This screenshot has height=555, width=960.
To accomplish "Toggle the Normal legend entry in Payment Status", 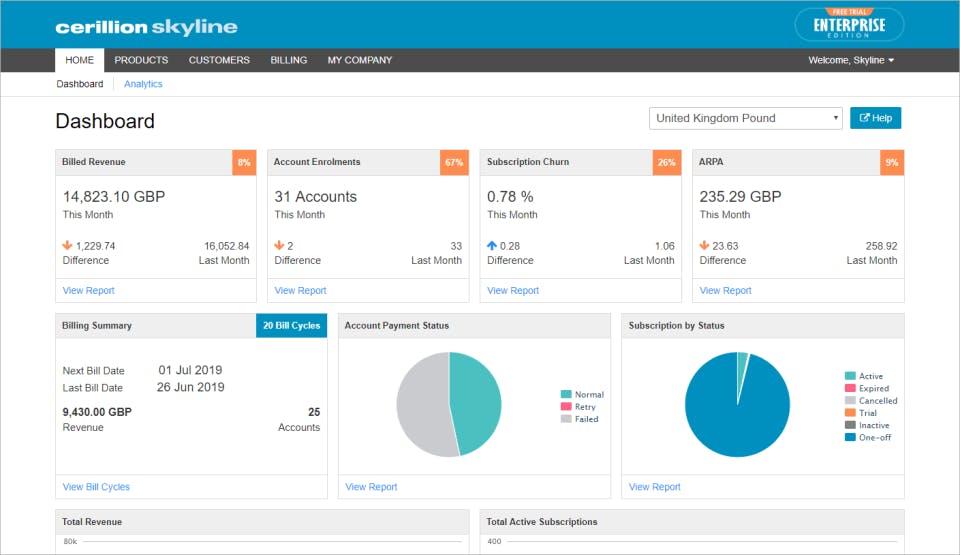I will [582, 395].
